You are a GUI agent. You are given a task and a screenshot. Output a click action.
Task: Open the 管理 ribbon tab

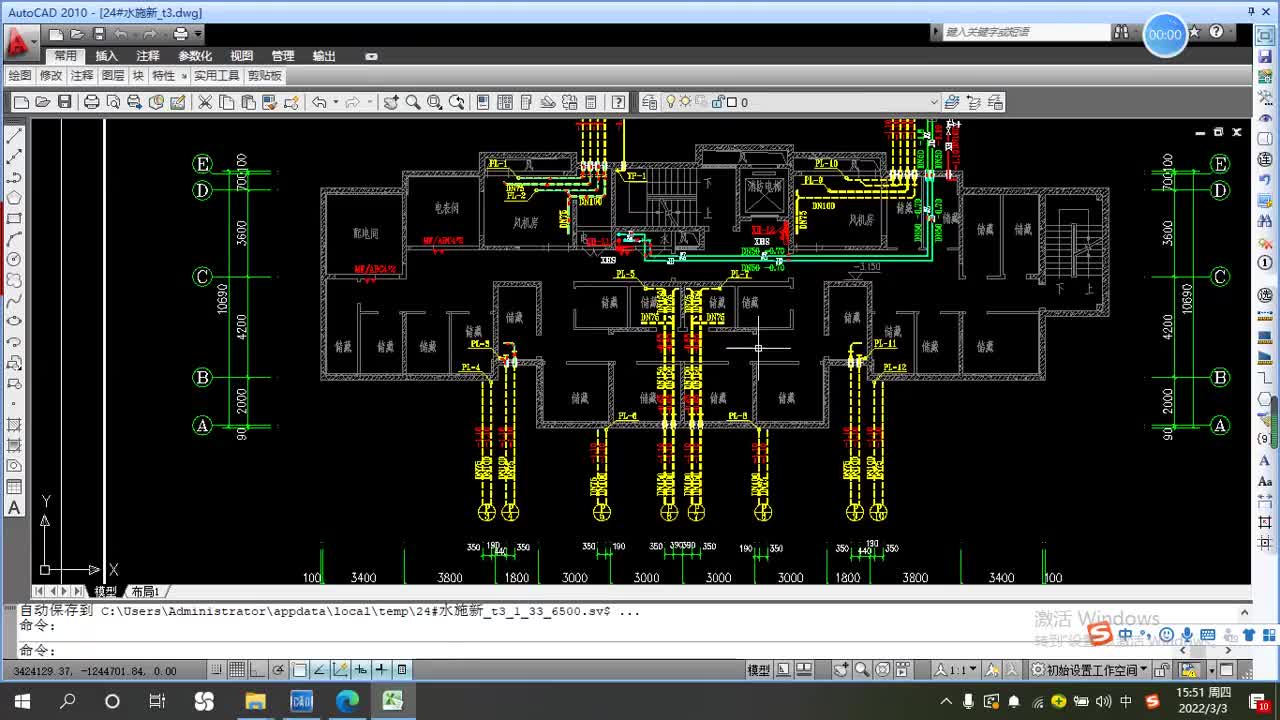283,56
